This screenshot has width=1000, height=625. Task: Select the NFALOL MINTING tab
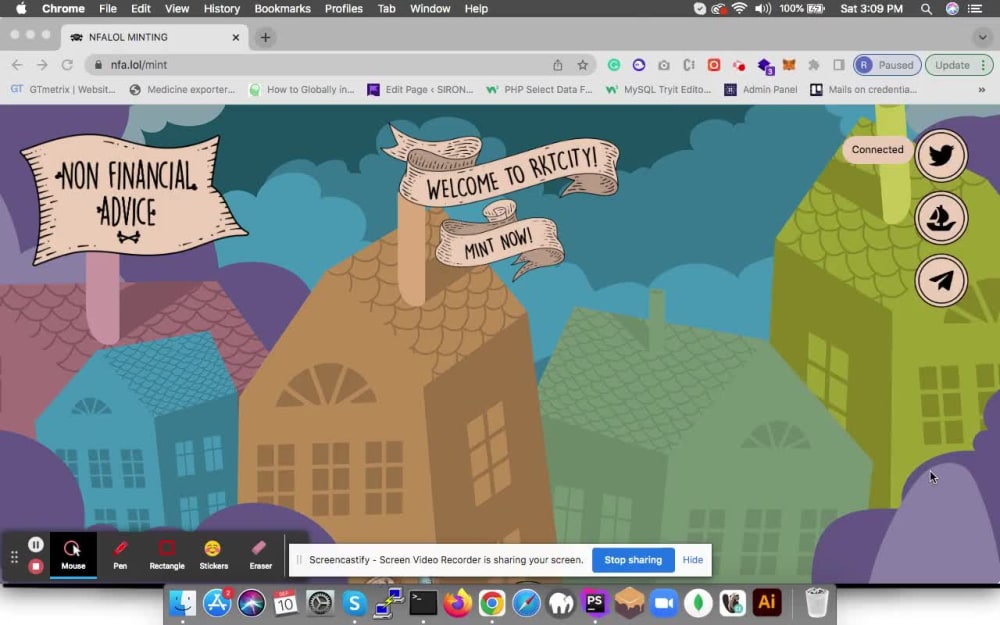(x=153, y=38)
